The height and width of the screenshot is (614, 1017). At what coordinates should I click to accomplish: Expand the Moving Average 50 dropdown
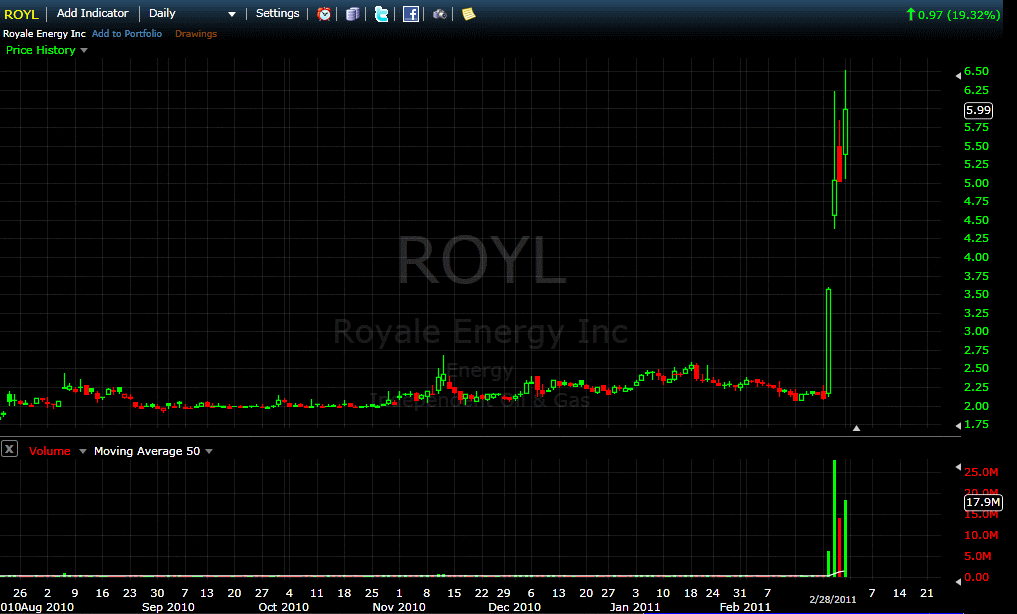pyautogui.click(x=209, y=451)
